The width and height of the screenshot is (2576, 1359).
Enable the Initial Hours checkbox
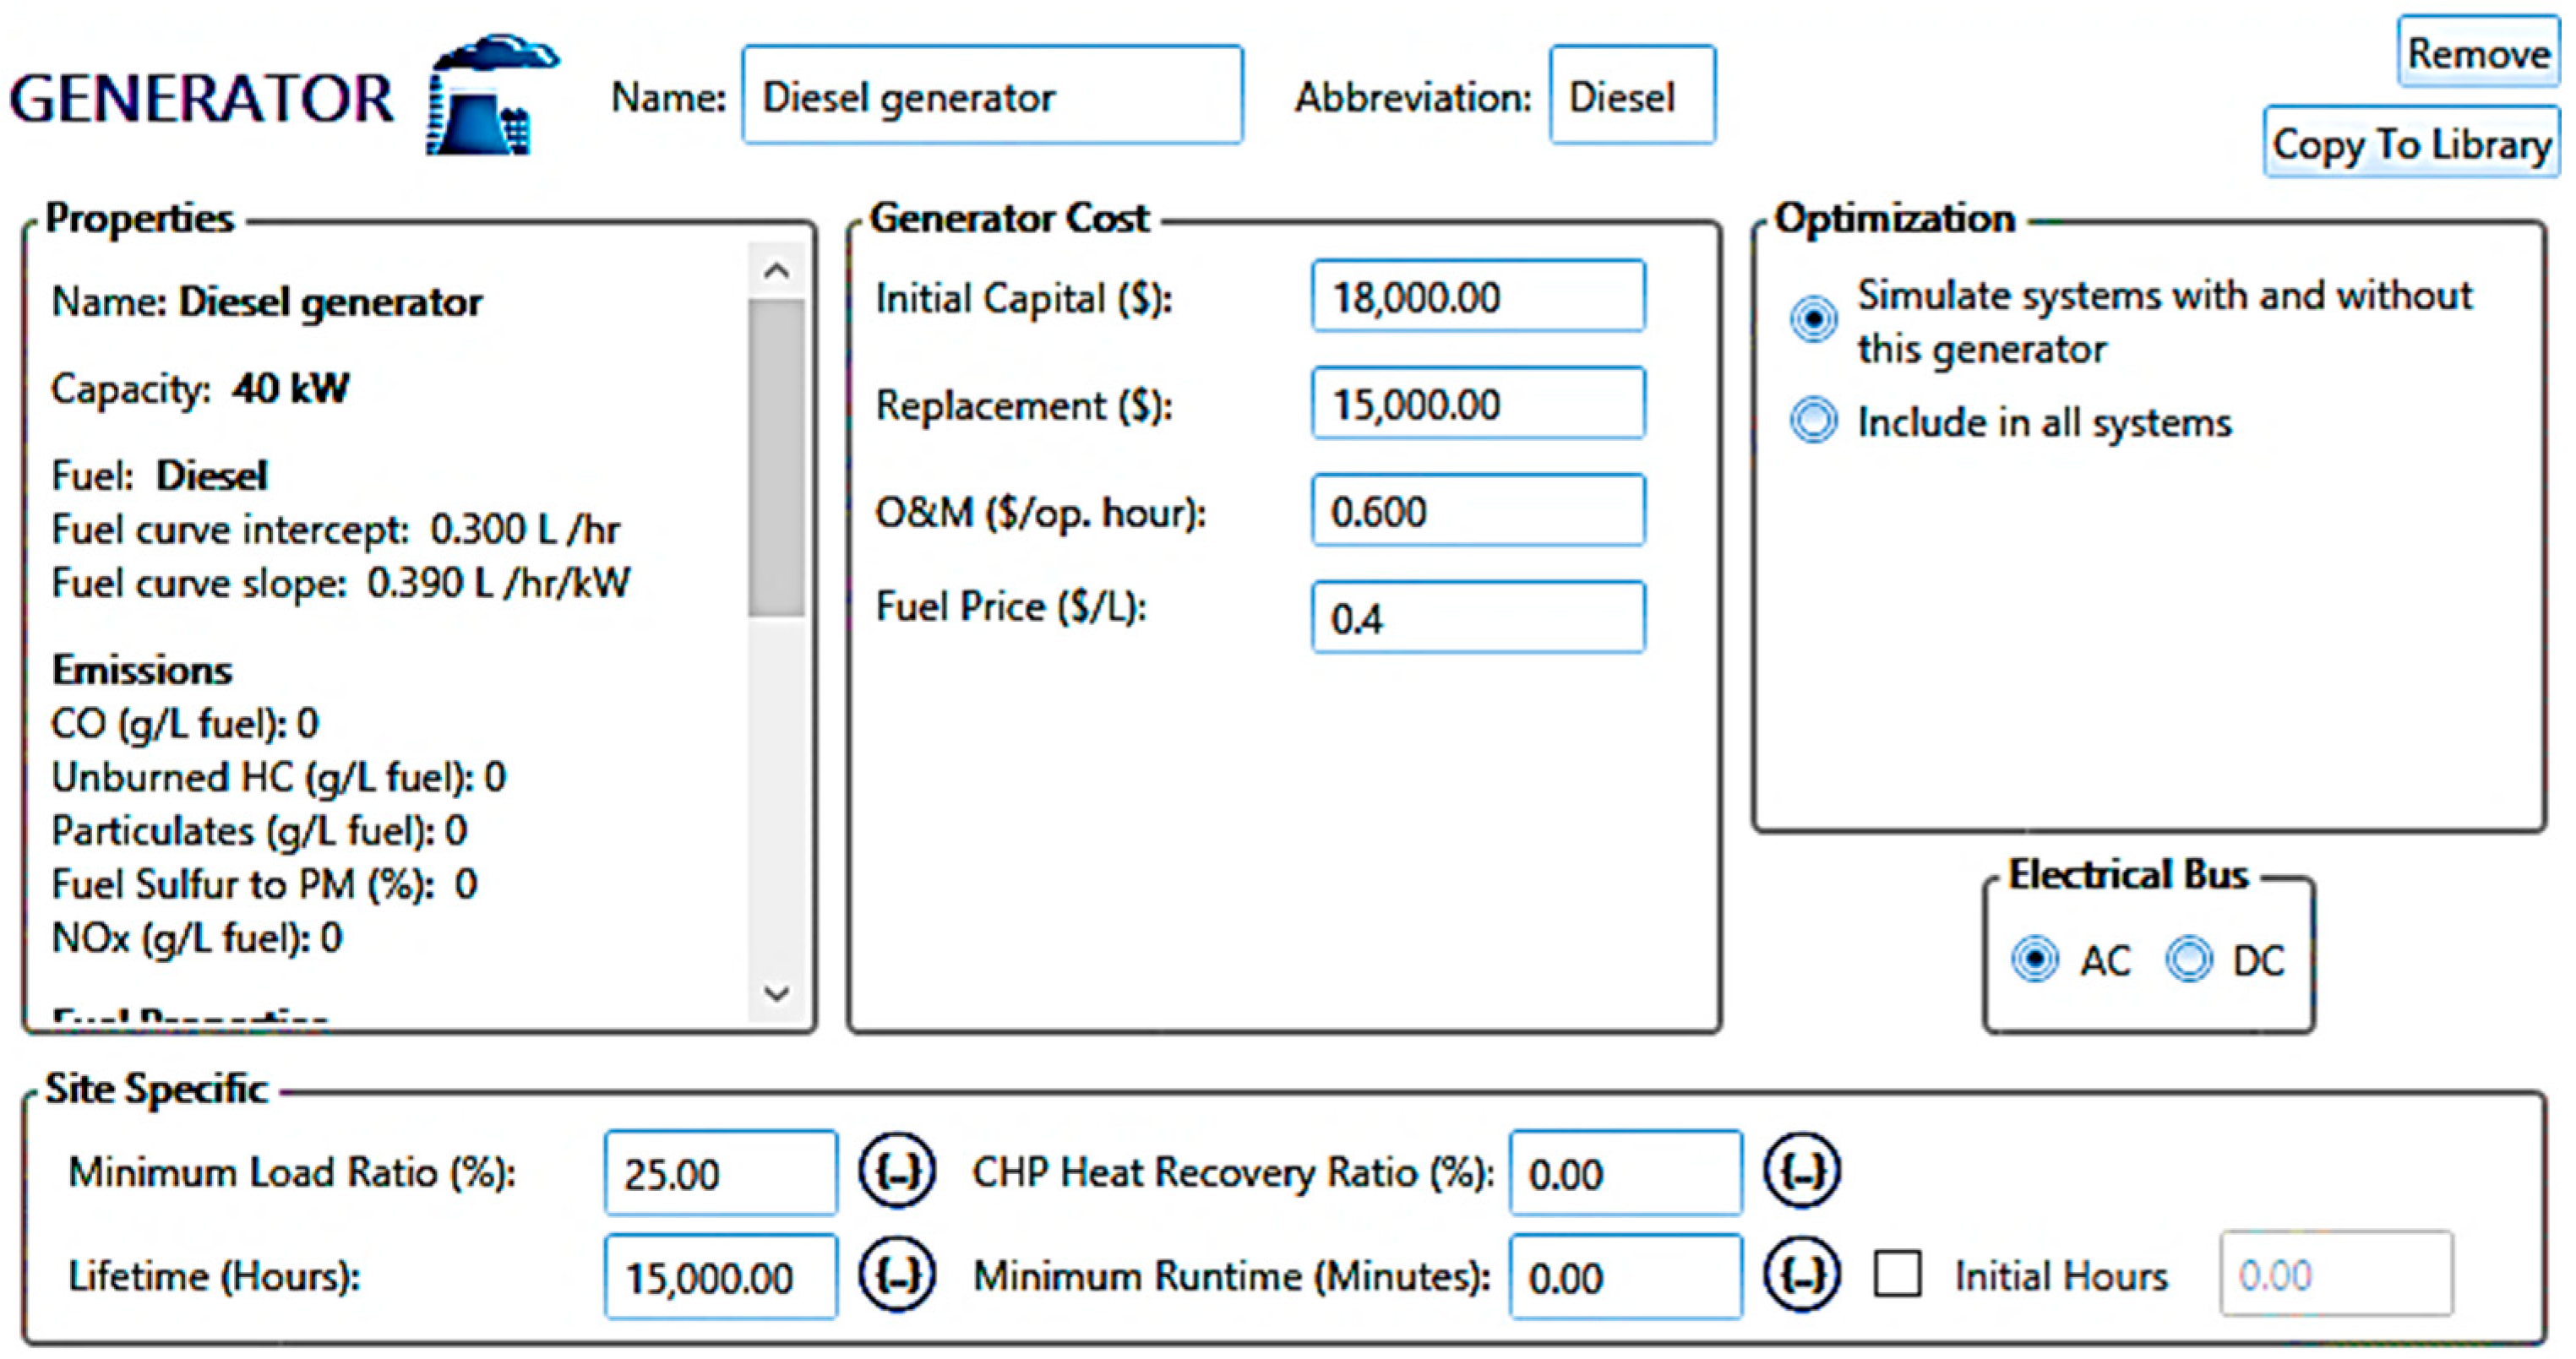[1897, 1275]
